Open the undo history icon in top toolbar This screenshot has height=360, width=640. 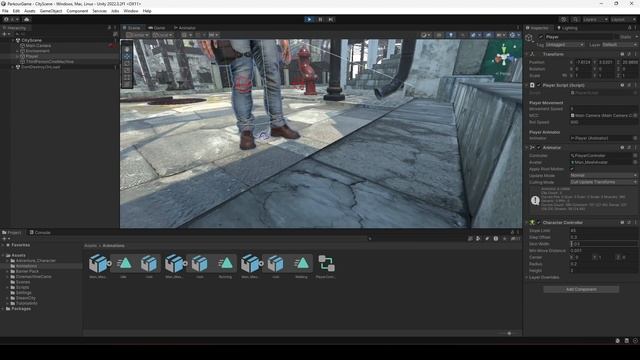[564, 20]
